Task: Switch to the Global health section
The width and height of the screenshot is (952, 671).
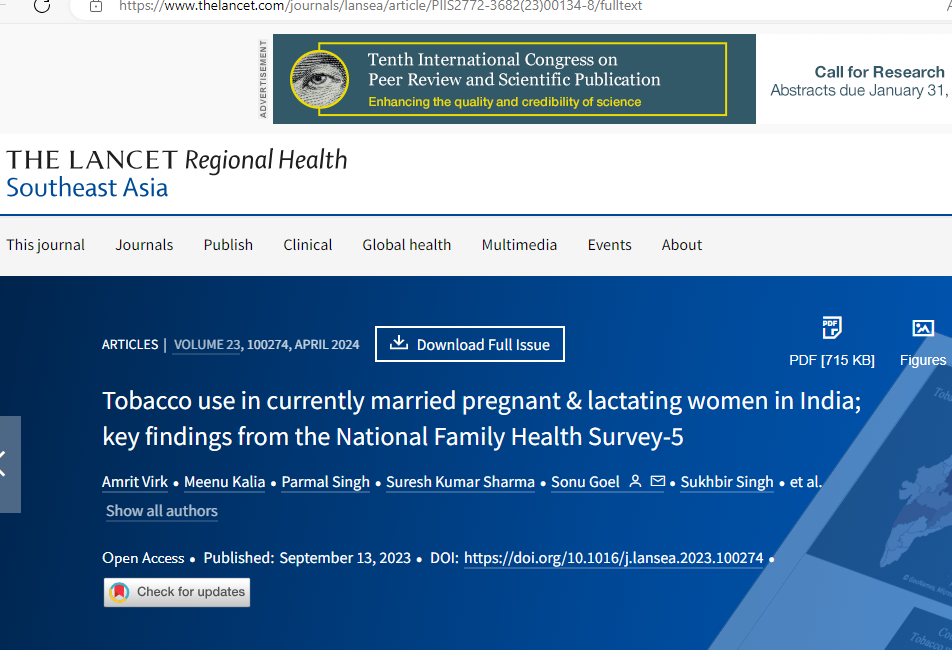Action: (406, 244)
